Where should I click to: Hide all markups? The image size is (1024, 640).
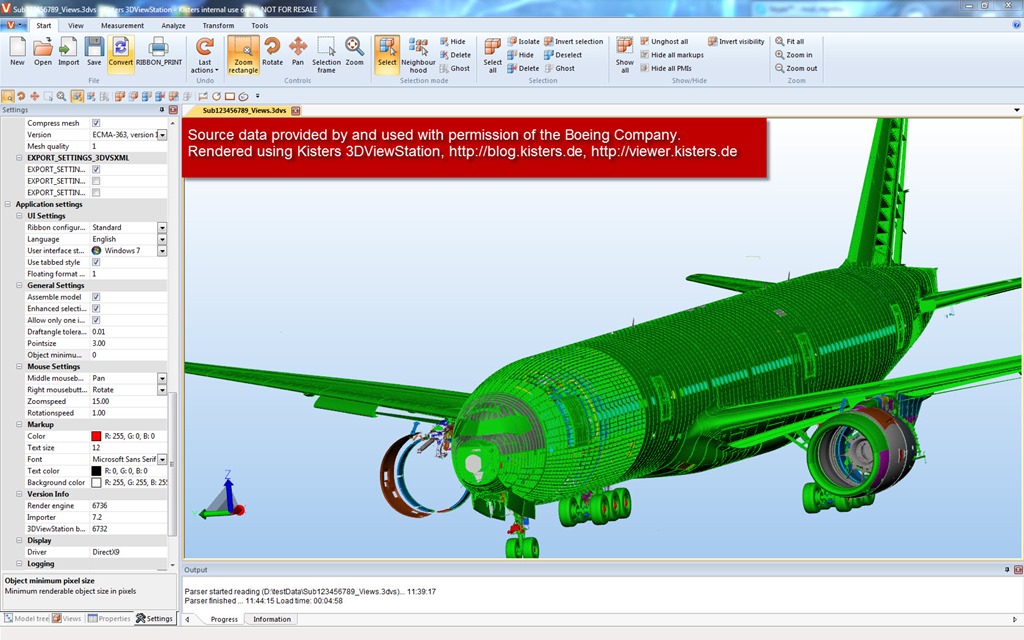(672, 55)
